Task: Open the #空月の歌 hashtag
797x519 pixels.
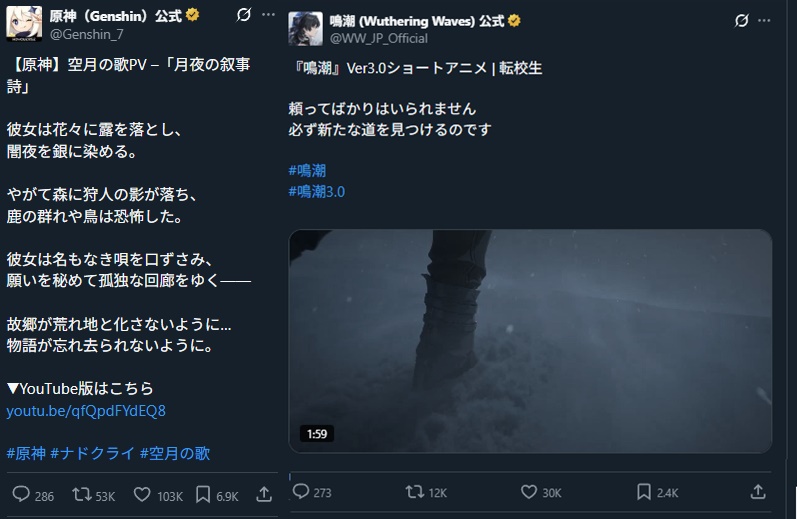Action: [175, 453]
